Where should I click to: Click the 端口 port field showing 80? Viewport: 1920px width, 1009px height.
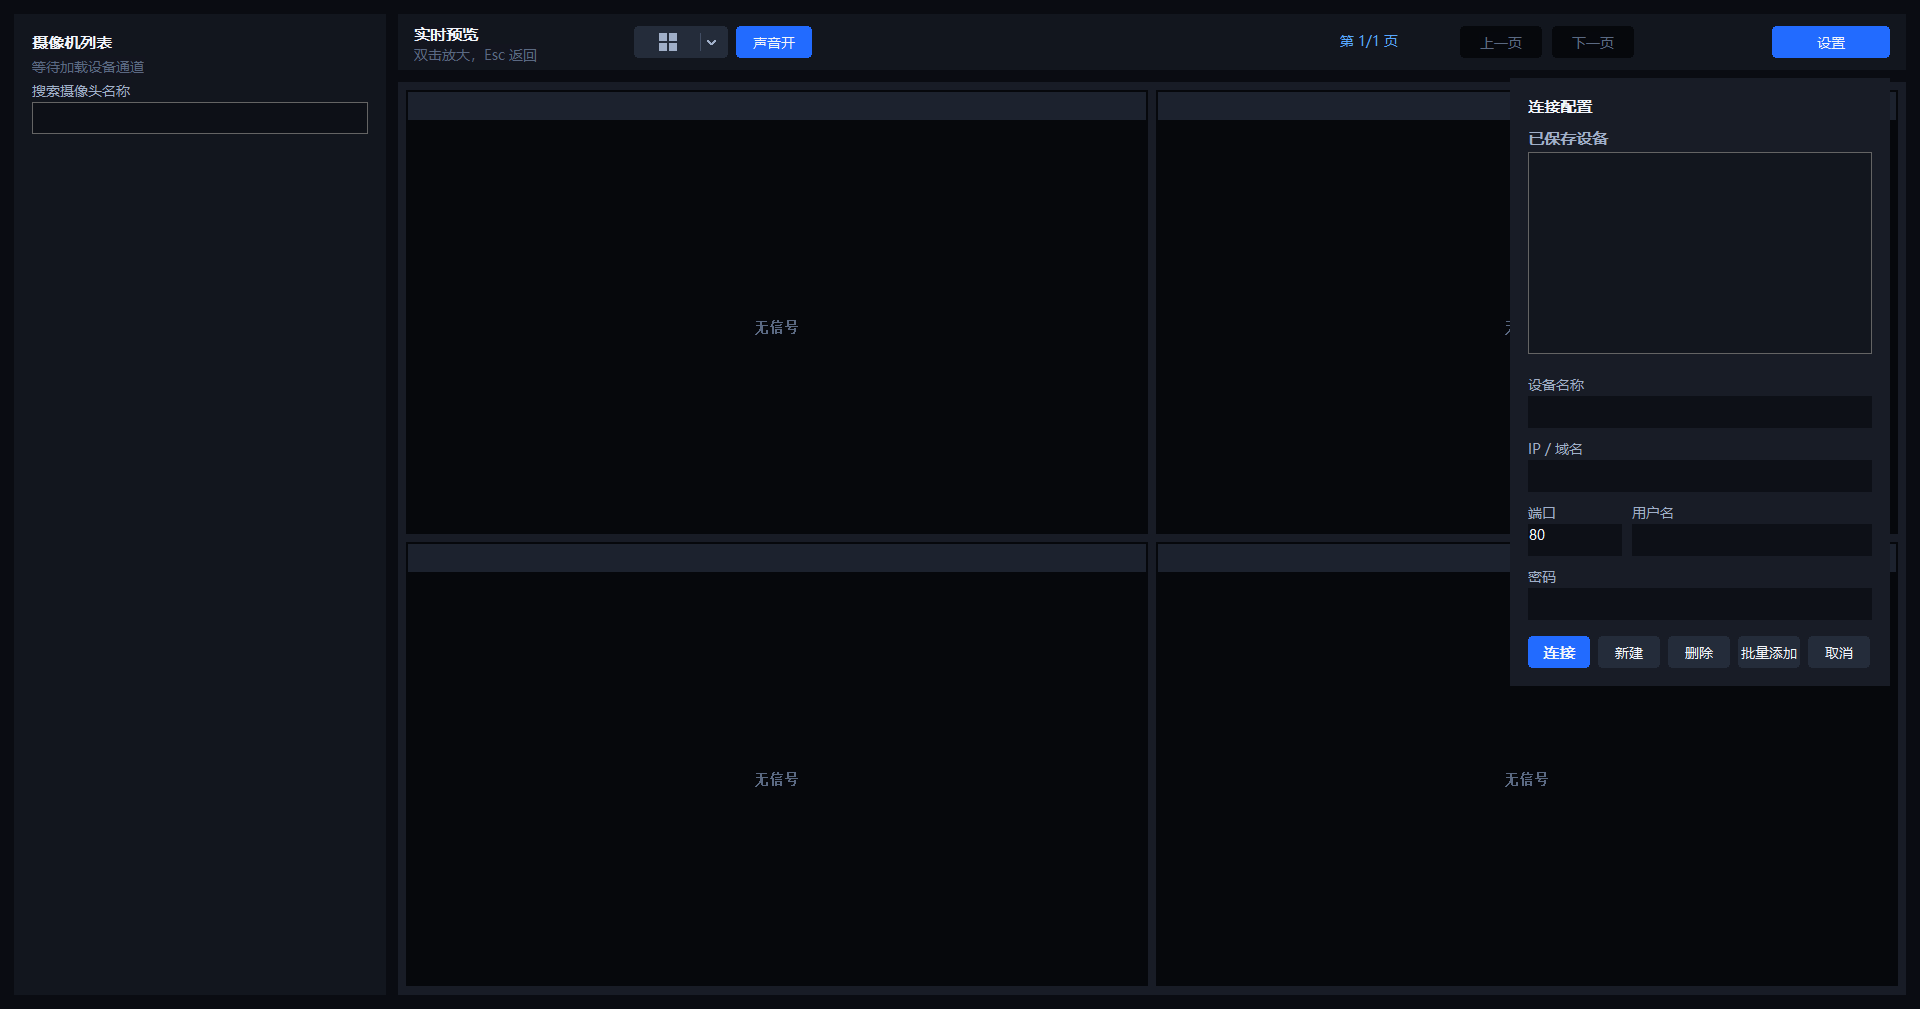(x=1575, y=540)
